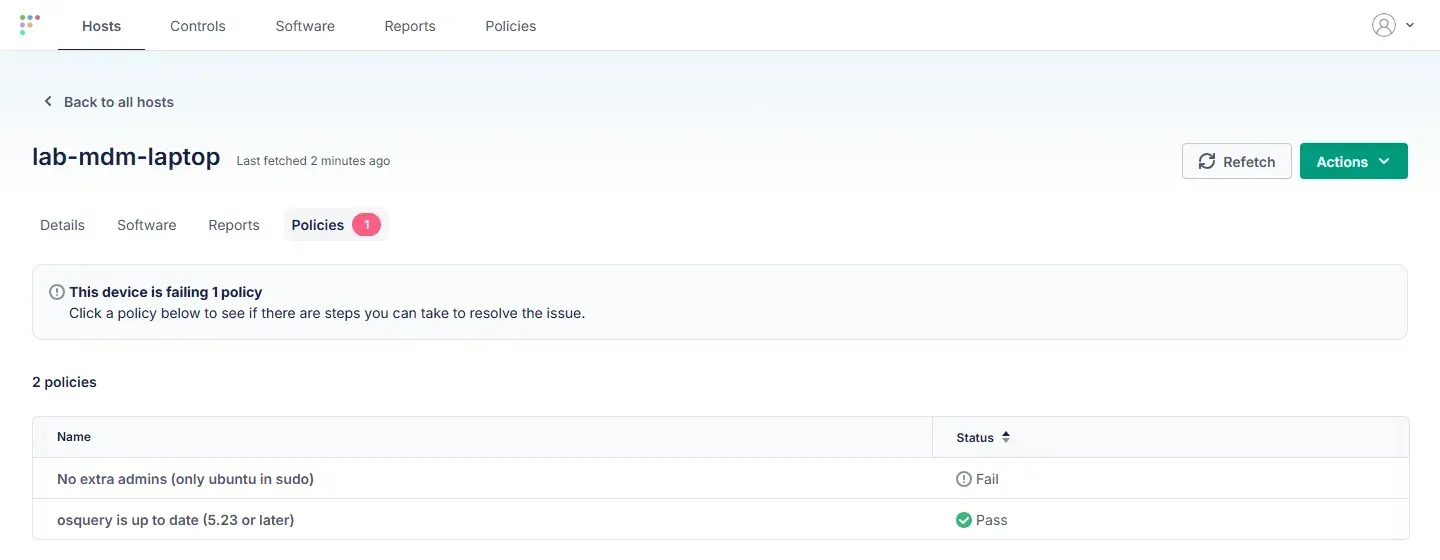The height and width of the screenshot is (560, 1440).
Task: Open the user avatar account menu
Action: click(x=1384, y=25)
